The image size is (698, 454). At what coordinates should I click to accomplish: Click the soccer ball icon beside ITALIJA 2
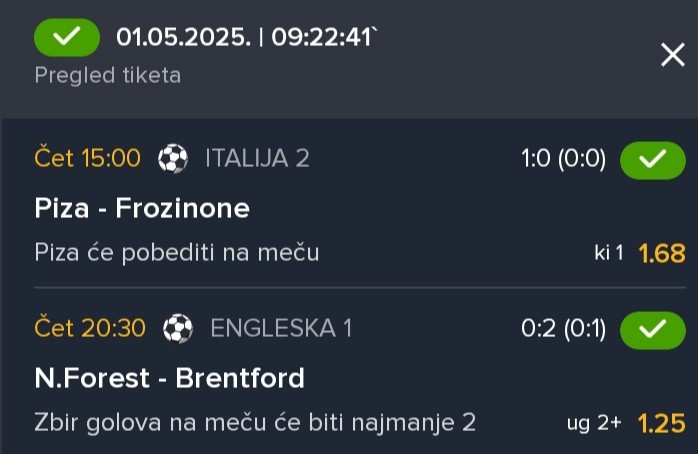coord(173,158)
